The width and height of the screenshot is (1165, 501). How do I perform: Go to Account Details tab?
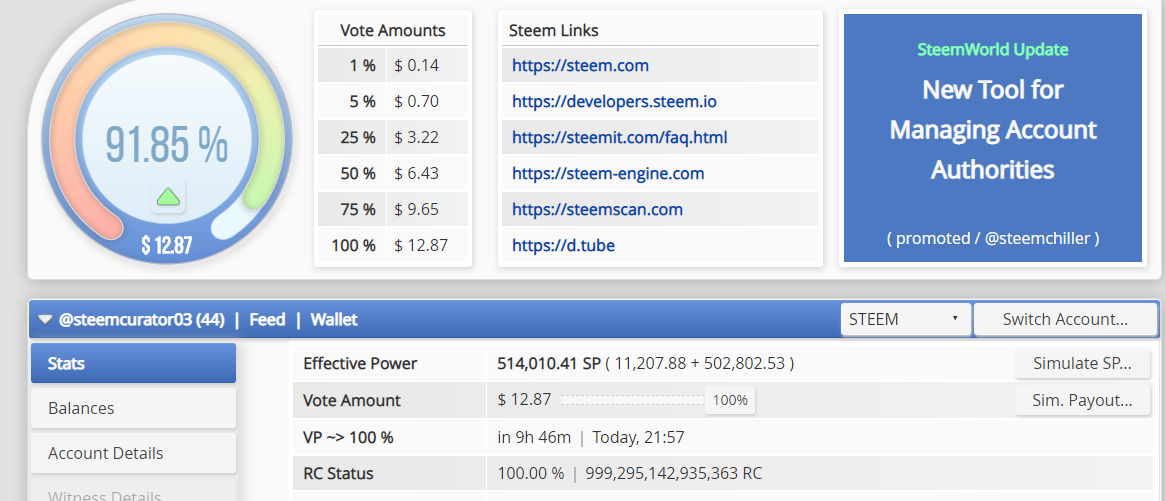[133, 453]
